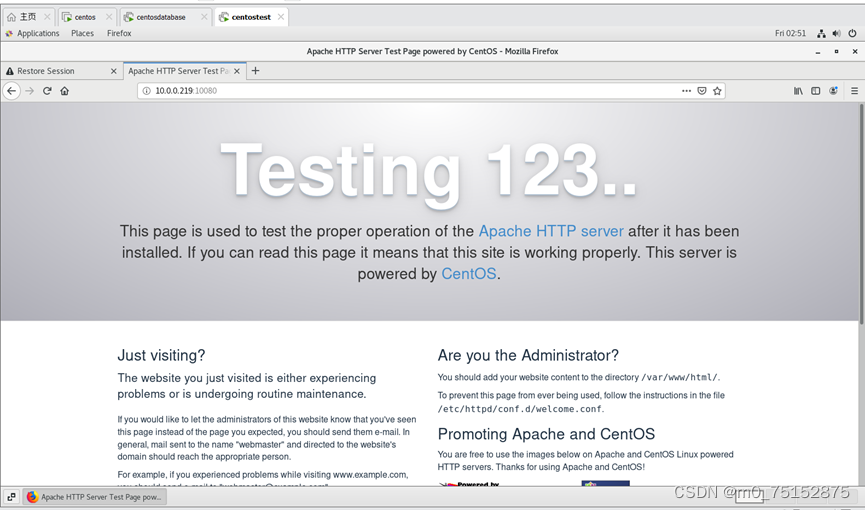Close the Apache HTTP Server Test tab
Screen dimensions: 865x510
point(237,71)
